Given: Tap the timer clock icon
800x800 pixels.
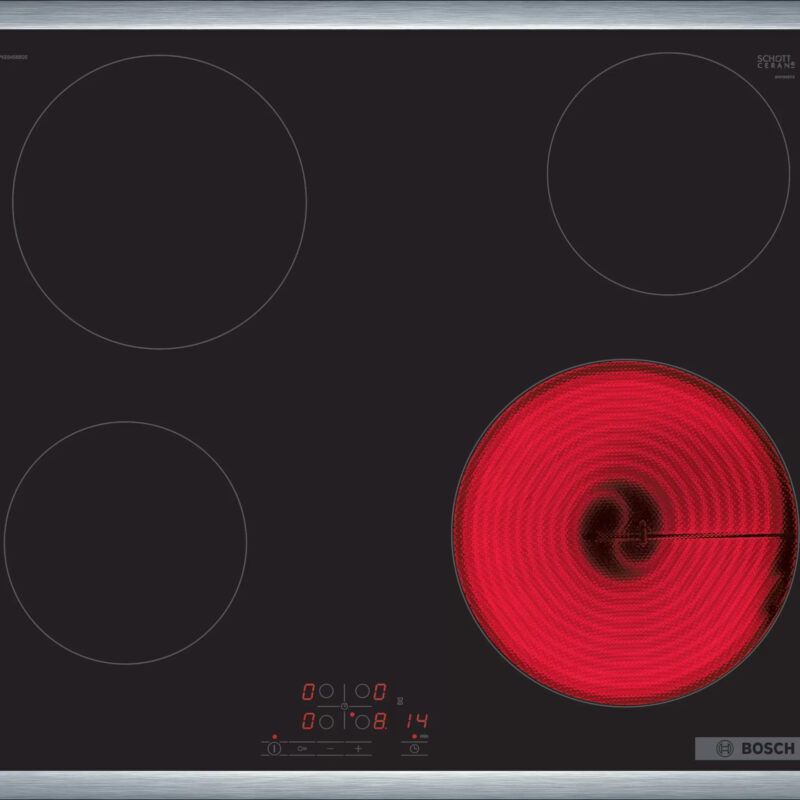Looking at the screenshot, I should (x=414, y=748).
